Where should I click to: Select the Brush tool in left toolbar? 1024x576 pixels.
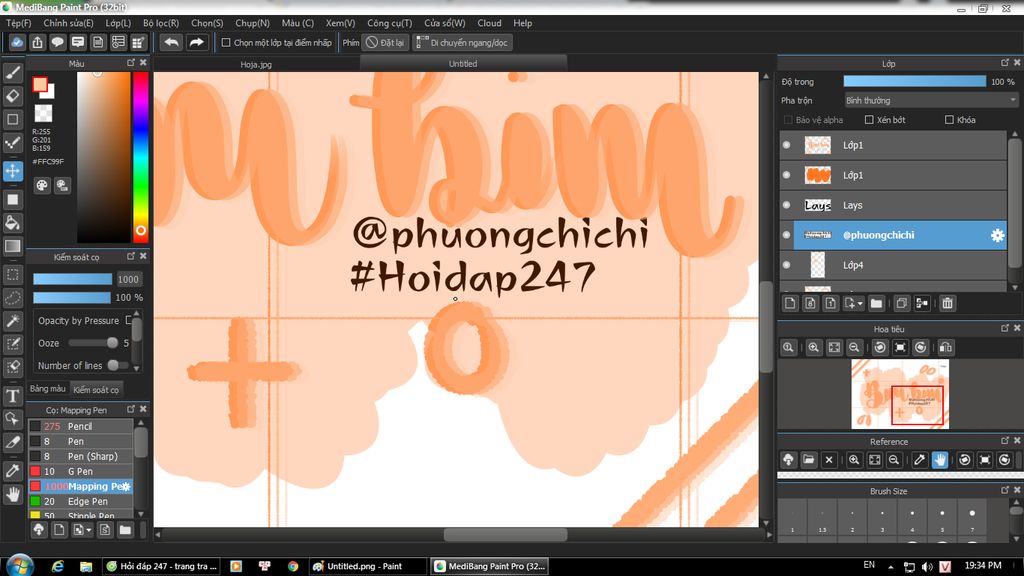[x=12, y=72]
